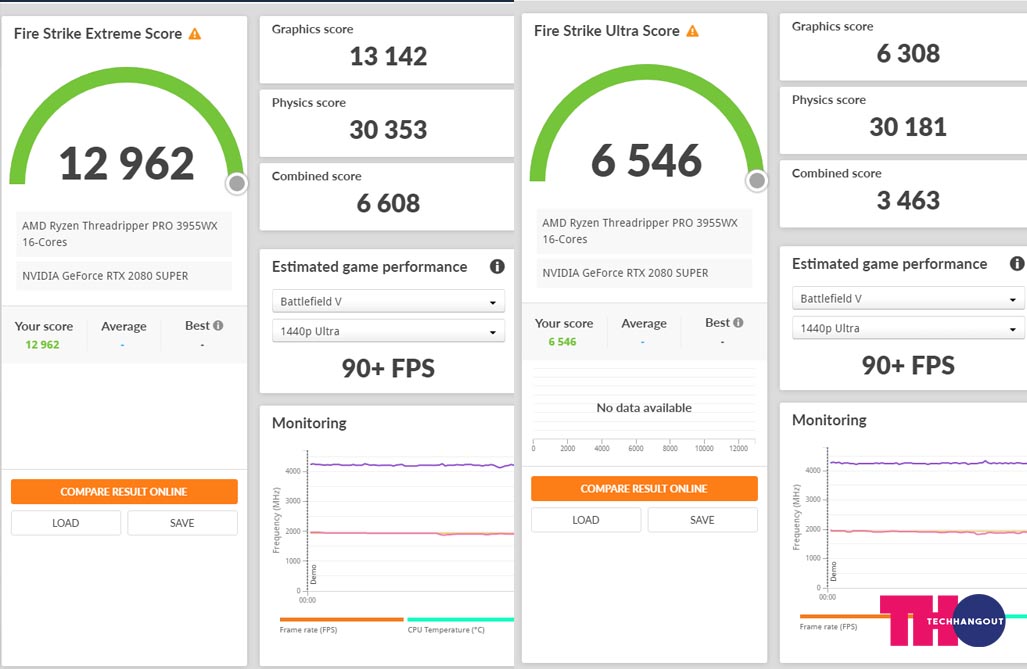Viewport: 1027px width, 669px height.
Task: Click Physics score 30 181 value
Action: 908,127
